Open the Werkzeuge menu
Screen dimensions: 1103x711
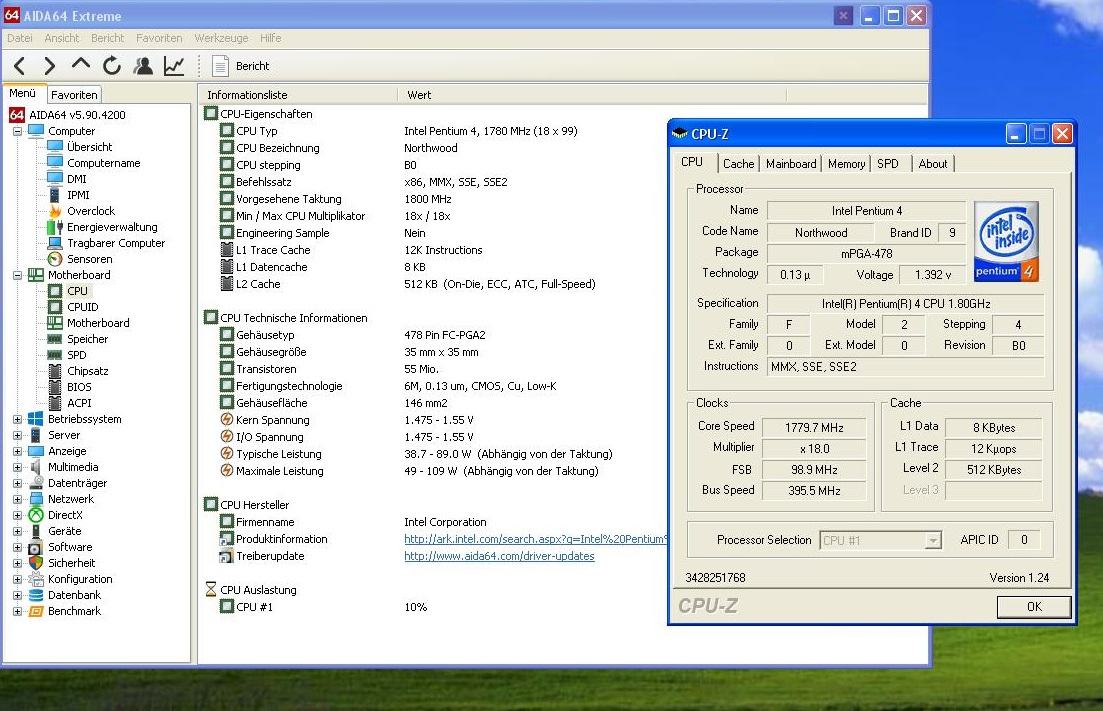pos(221,38)
